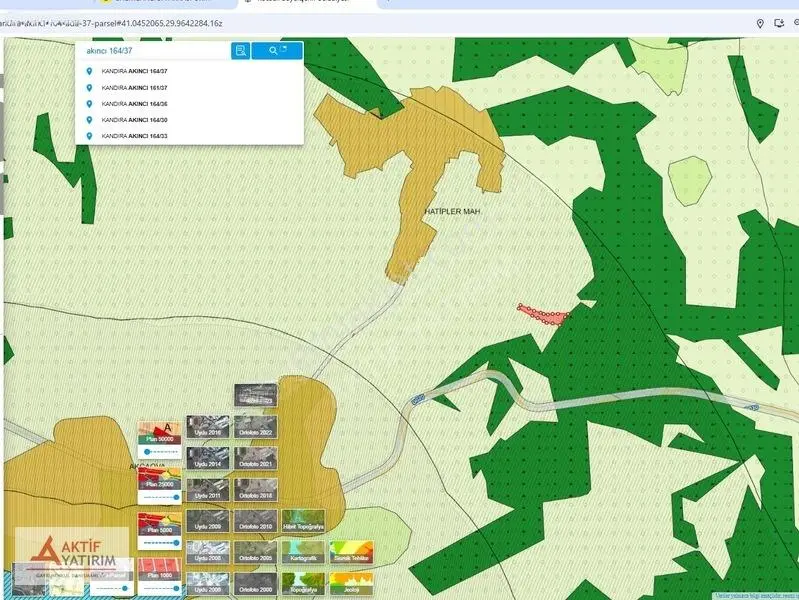Switch basemap to Ortofoto 2018
Screen dimensions: 799x600
[256, 489]
